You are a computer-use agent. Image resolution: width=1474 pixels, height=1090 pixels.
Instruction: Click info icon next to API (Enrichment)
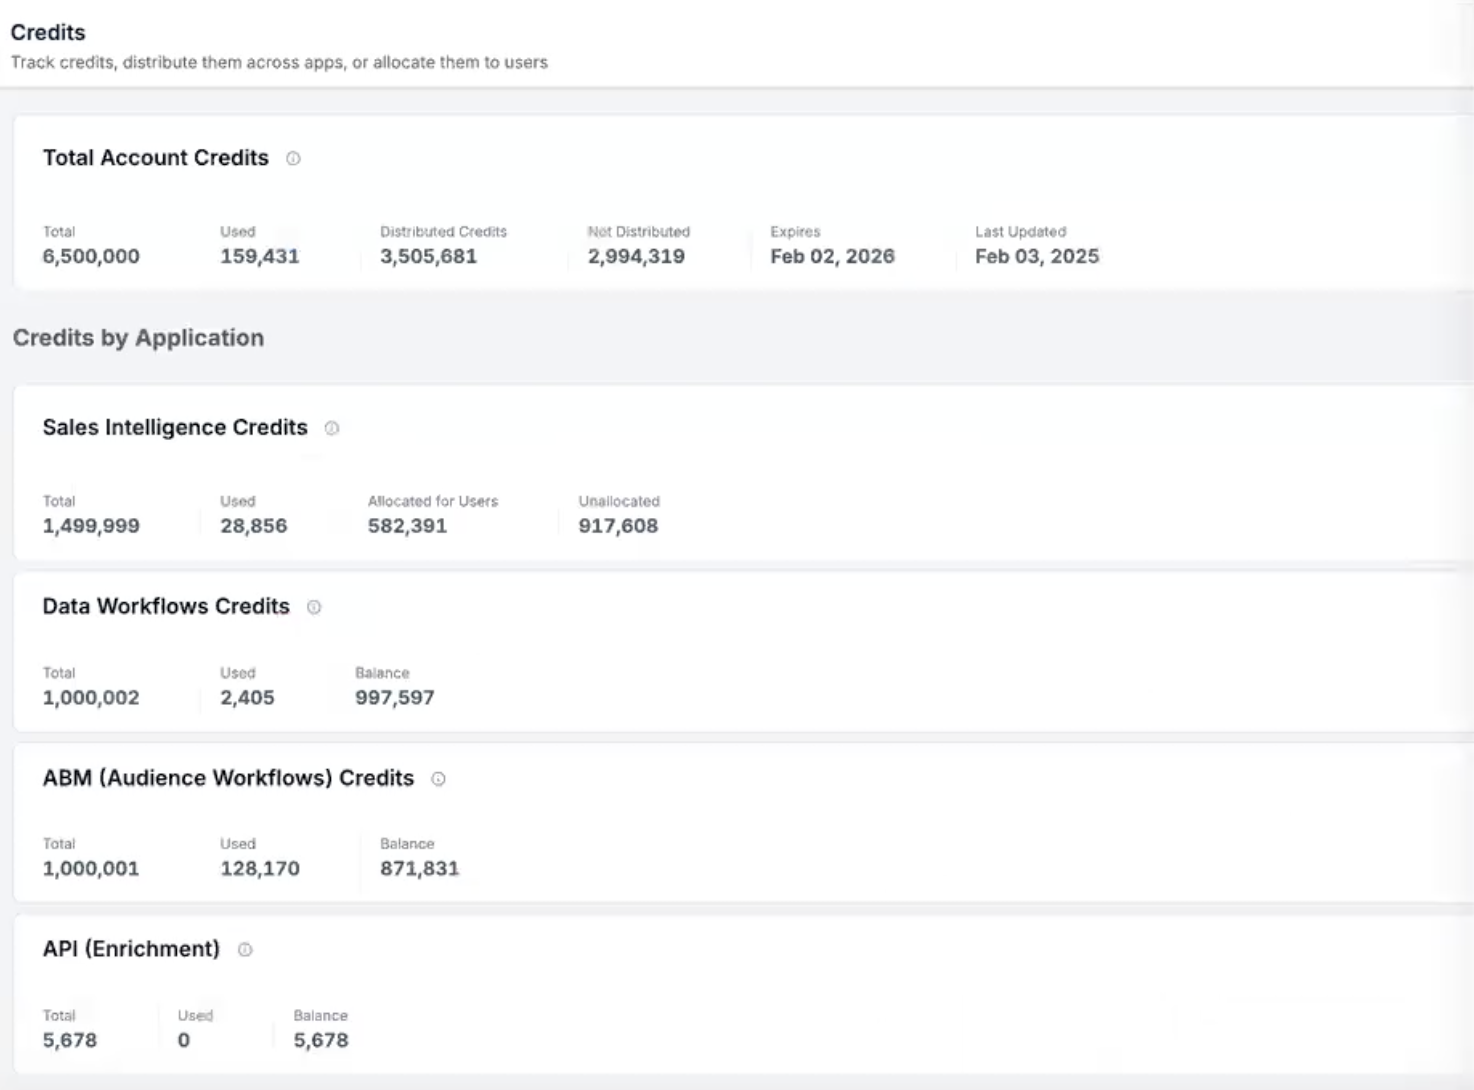coord(245,950)
